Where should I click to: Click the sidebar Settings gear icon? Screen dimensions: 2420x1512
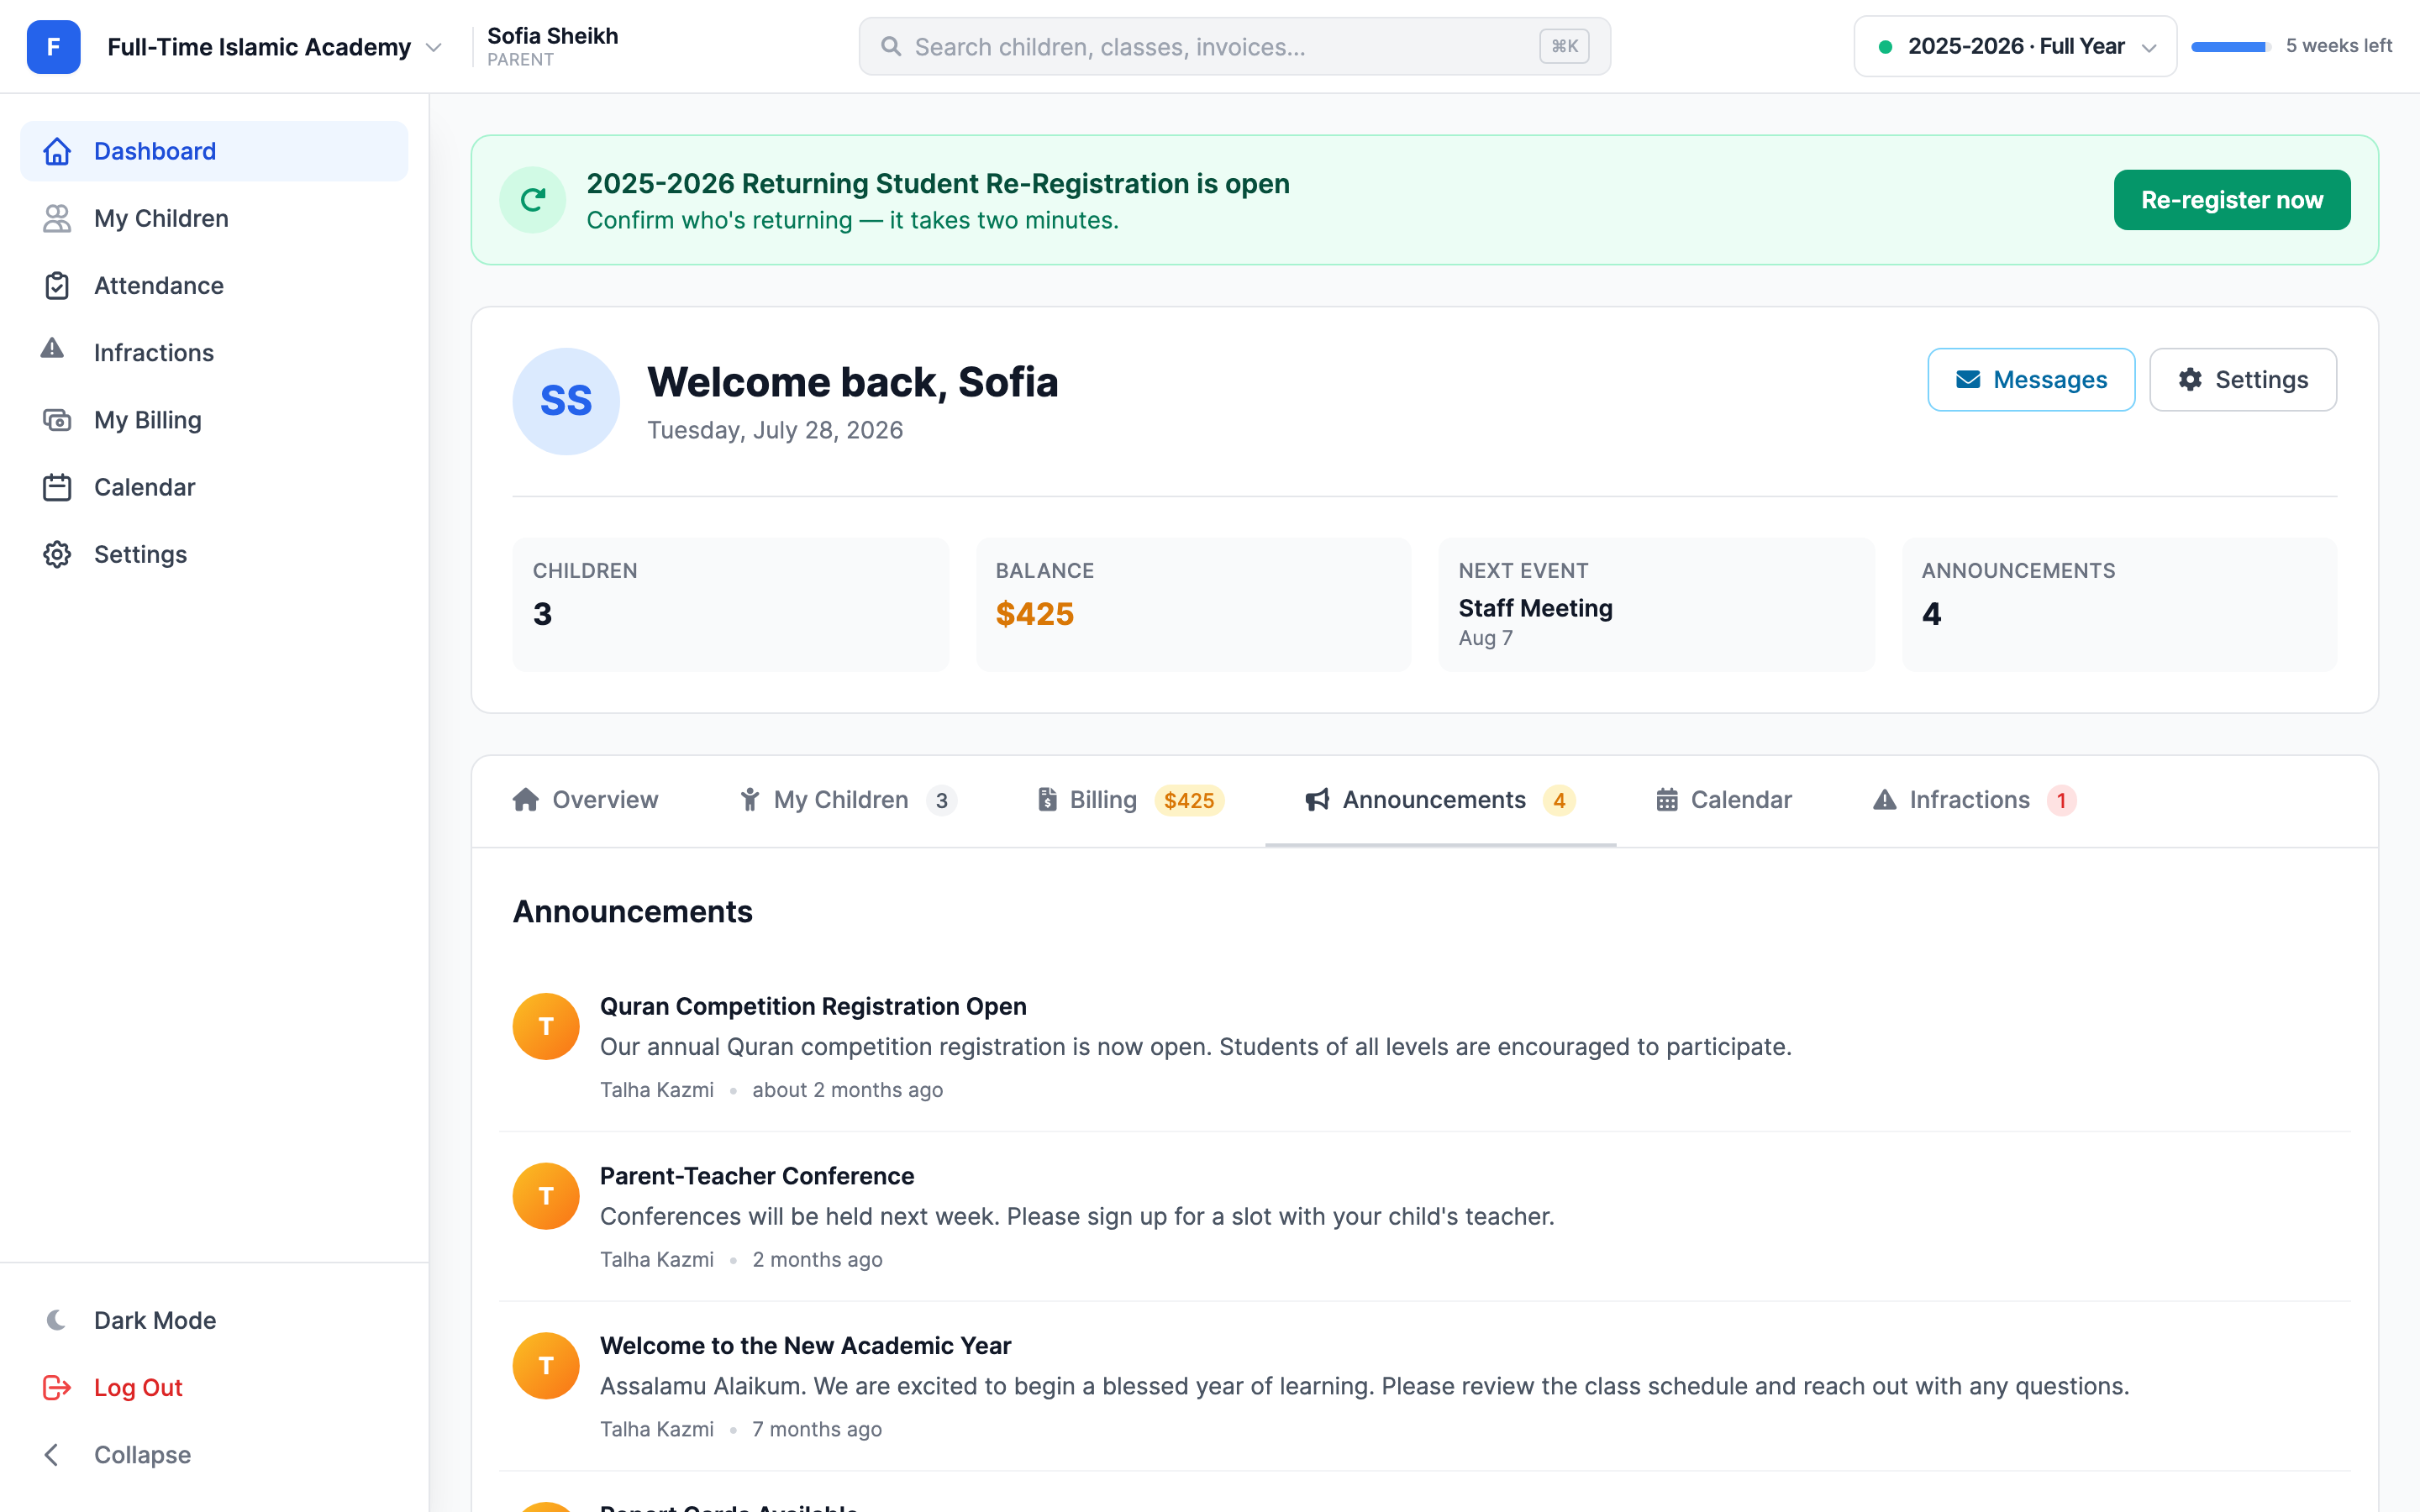[57, 554]
